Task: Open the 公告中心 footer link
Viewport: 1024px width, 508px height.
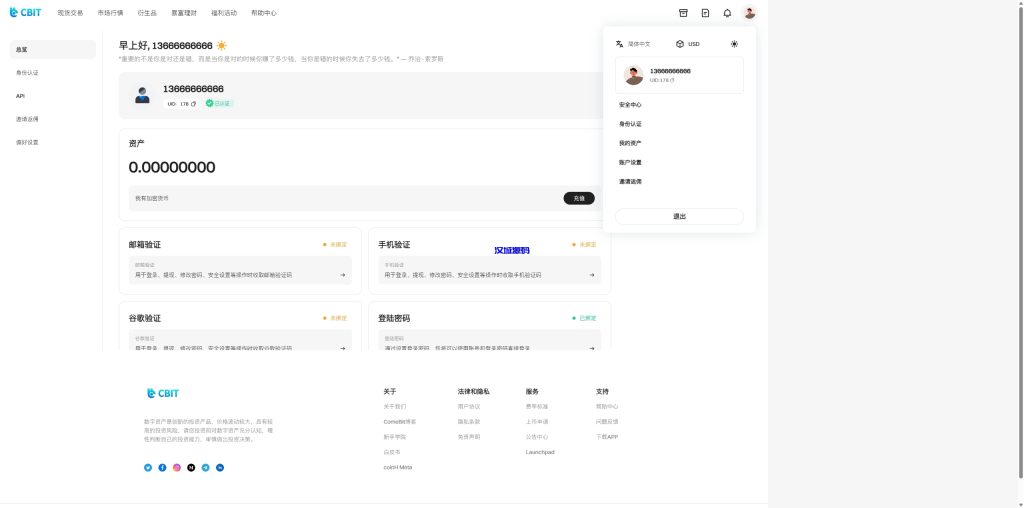Action: point(537,437)
